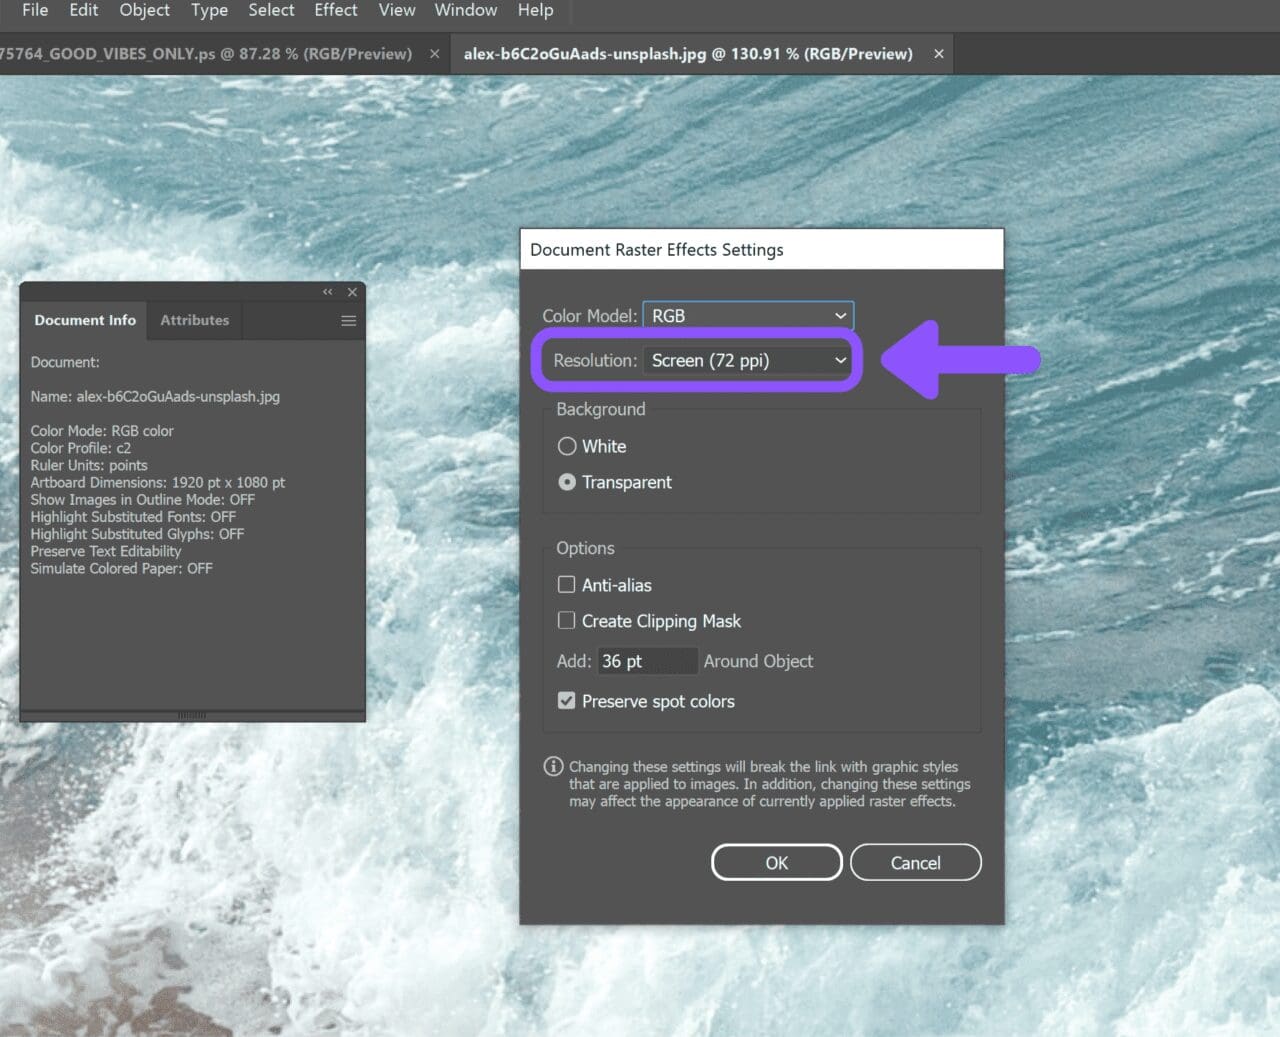Switch to the Attributes tab

pos(194,320)
